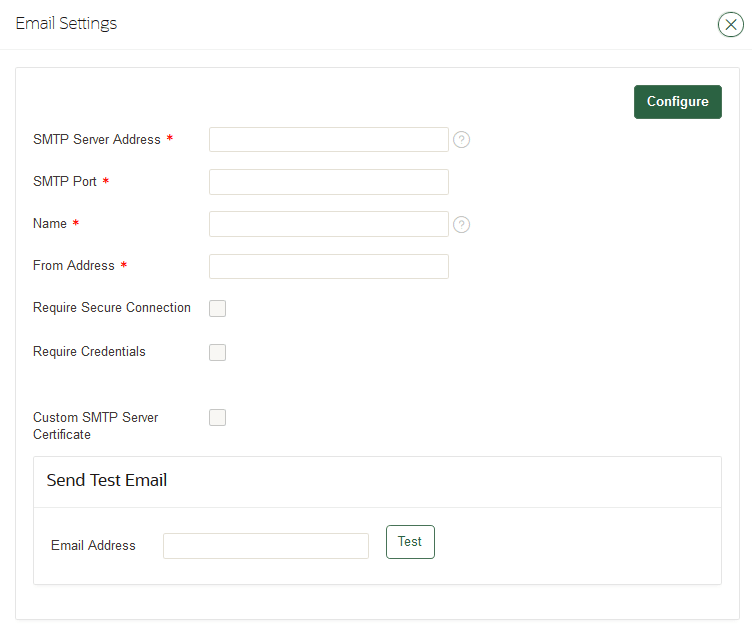The width and height of the screenshot is (752, 637).
Task: Click the Configure button
Action: click(677, 102)
